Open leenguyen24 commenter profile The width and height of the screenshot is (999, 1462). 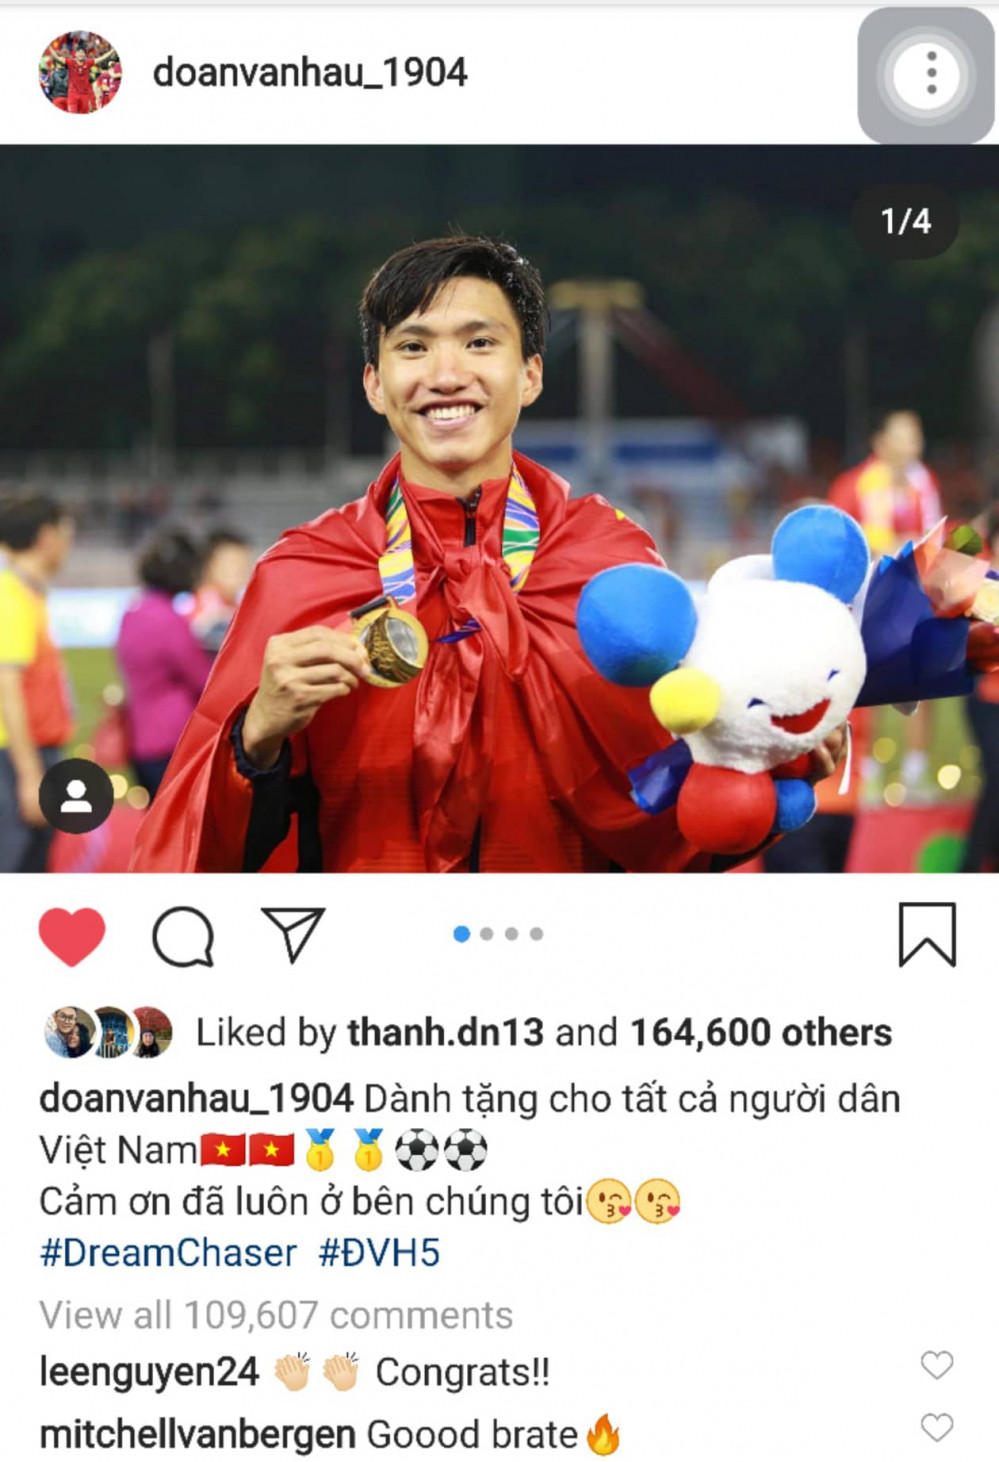149,1371
